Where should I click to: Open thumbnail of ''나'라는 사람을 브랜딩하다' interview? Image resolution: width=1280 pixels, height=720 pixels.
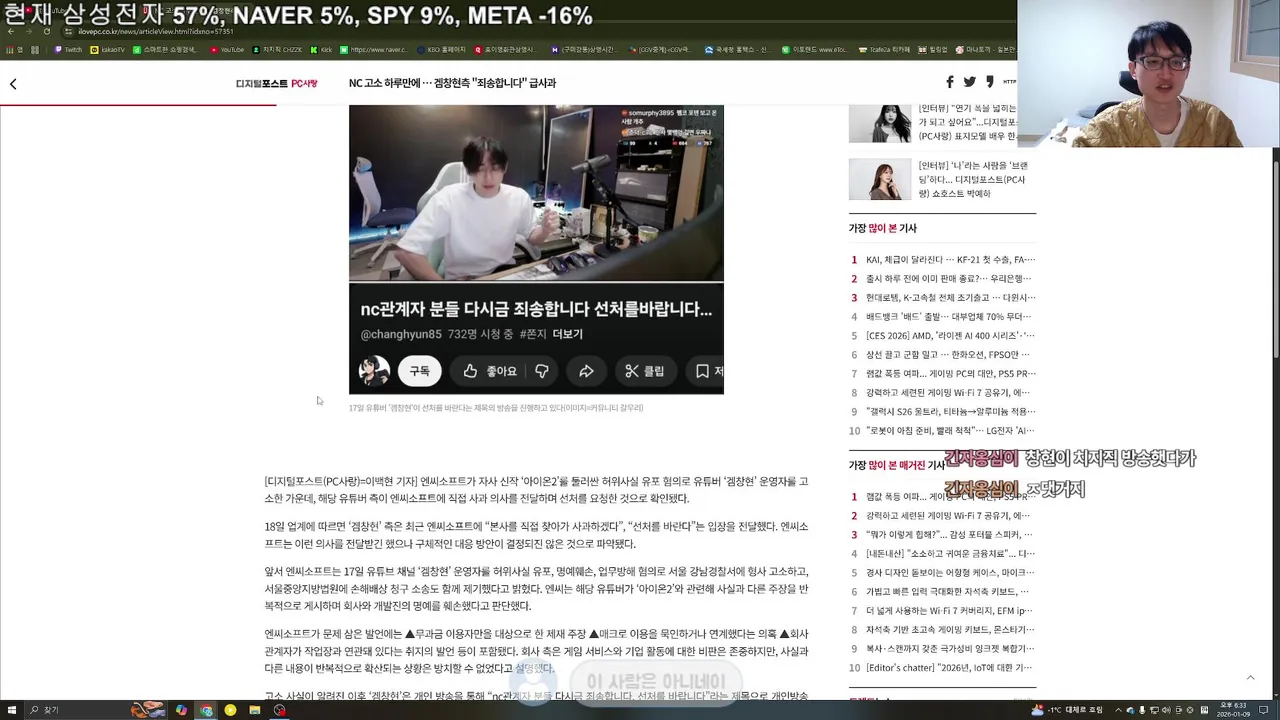880,180
